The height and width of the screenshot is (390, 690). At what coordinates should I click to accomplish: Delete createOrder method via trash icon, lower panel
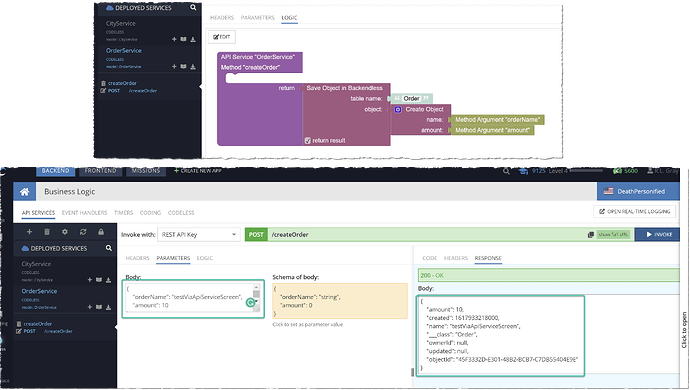pos(19,324)
